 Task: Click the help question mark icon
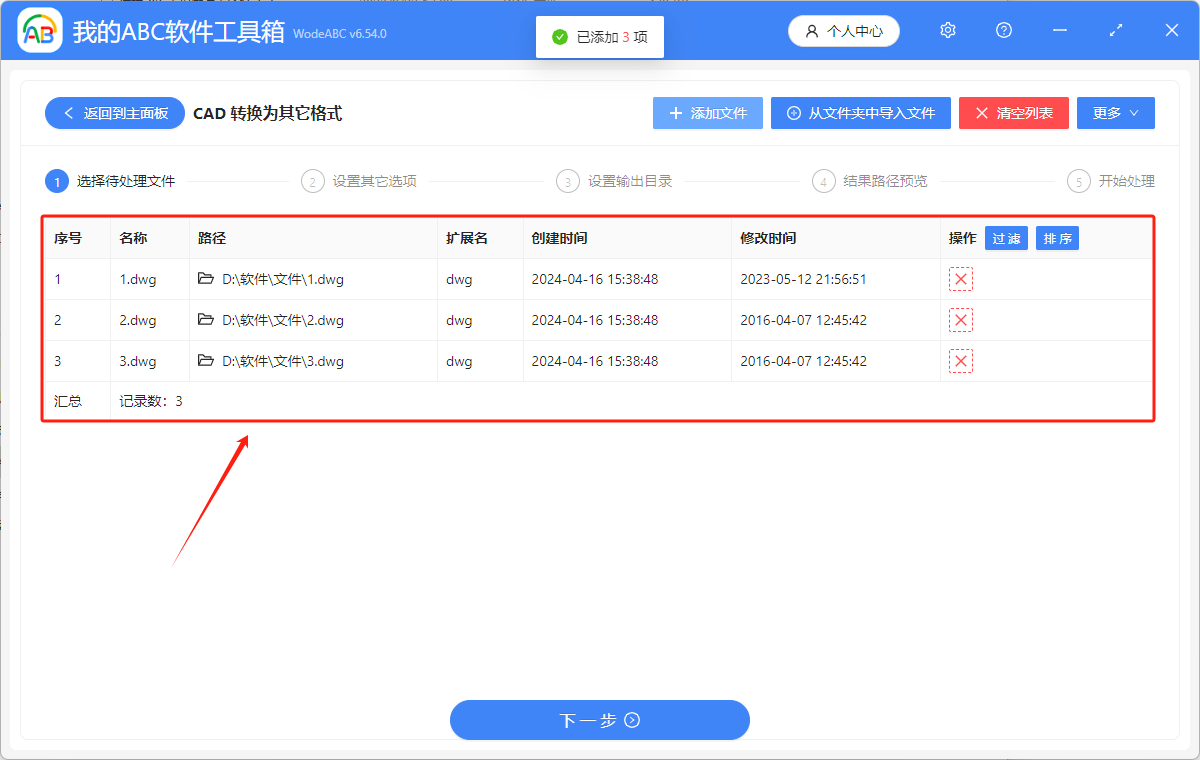pos(1003,30)
